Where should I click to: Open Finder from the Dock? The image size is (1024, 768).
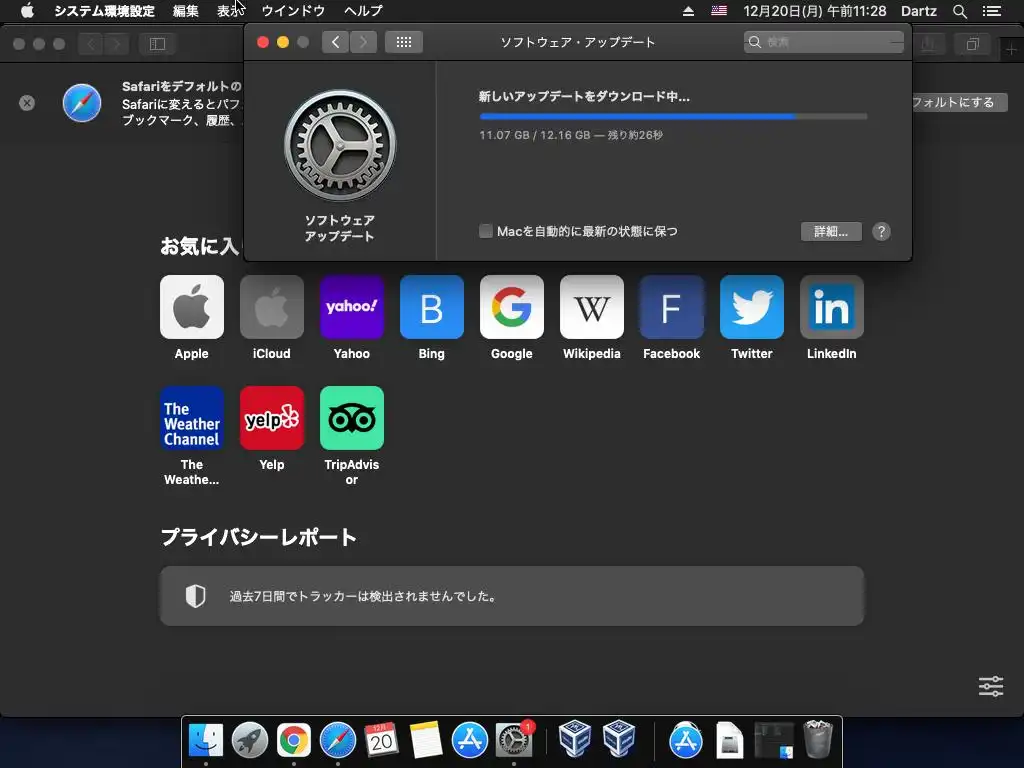(x=206, y=741)
